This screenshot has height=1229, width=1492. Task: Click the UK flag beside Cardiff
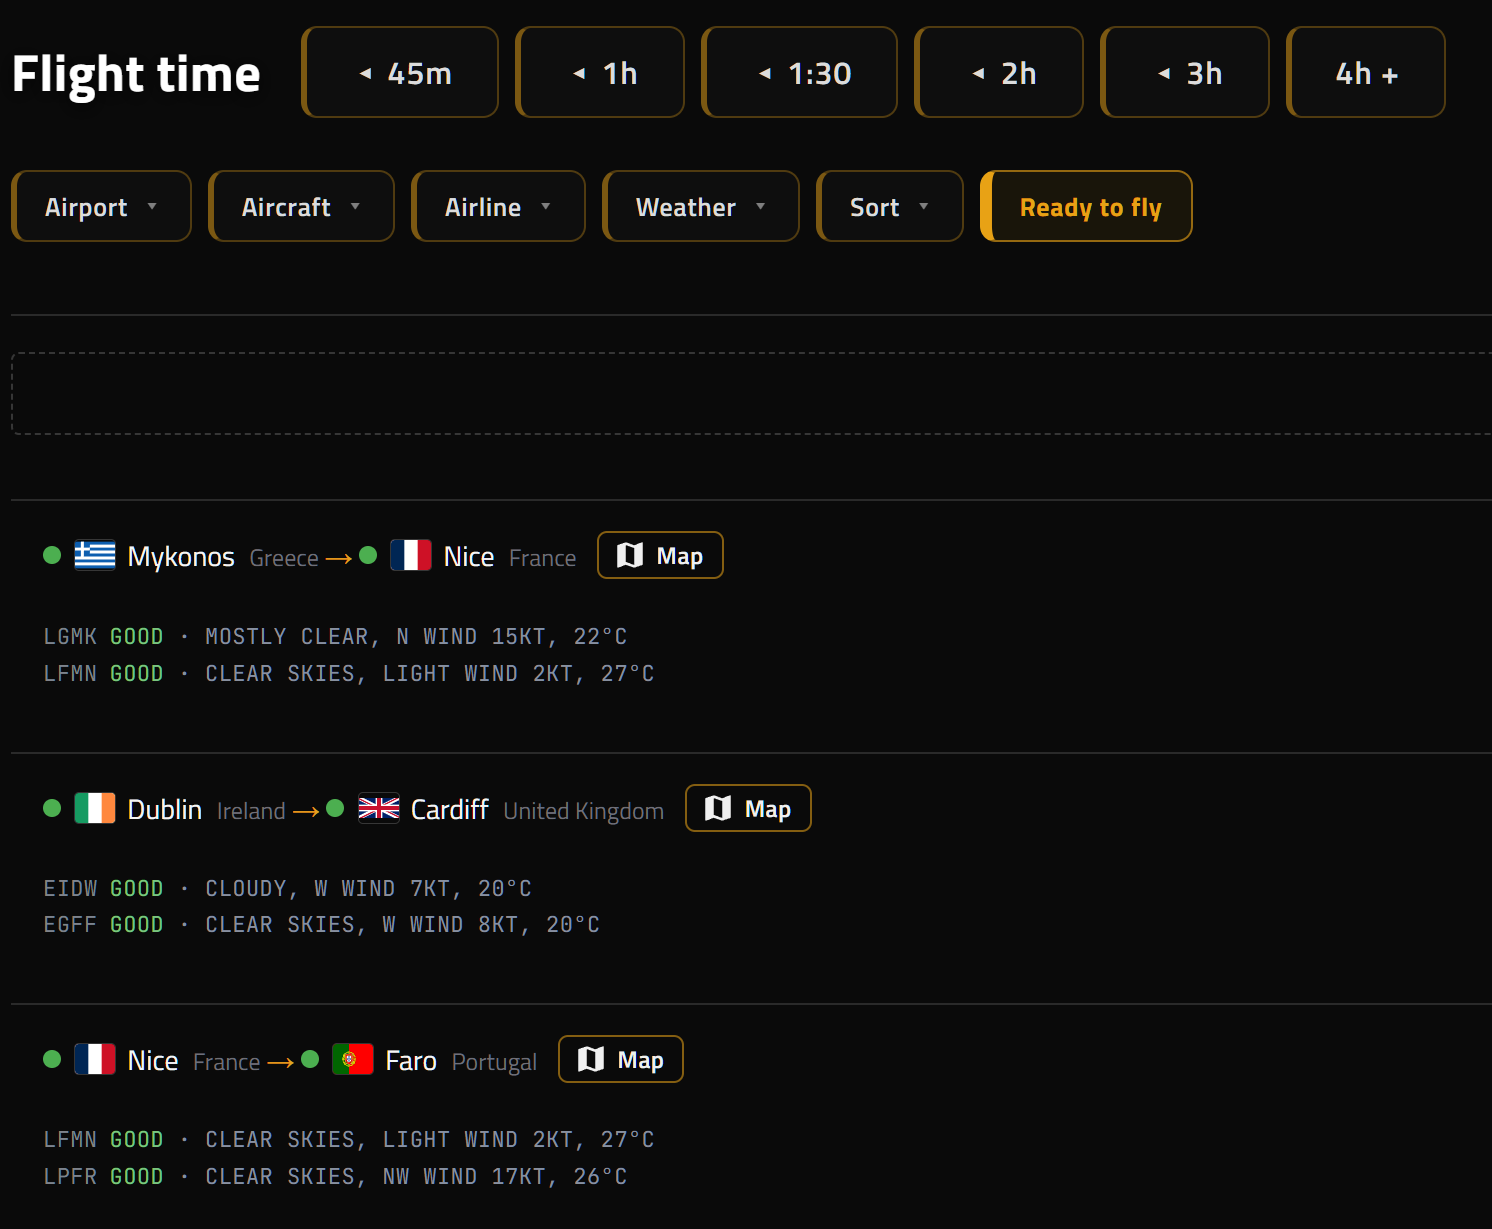379,808
